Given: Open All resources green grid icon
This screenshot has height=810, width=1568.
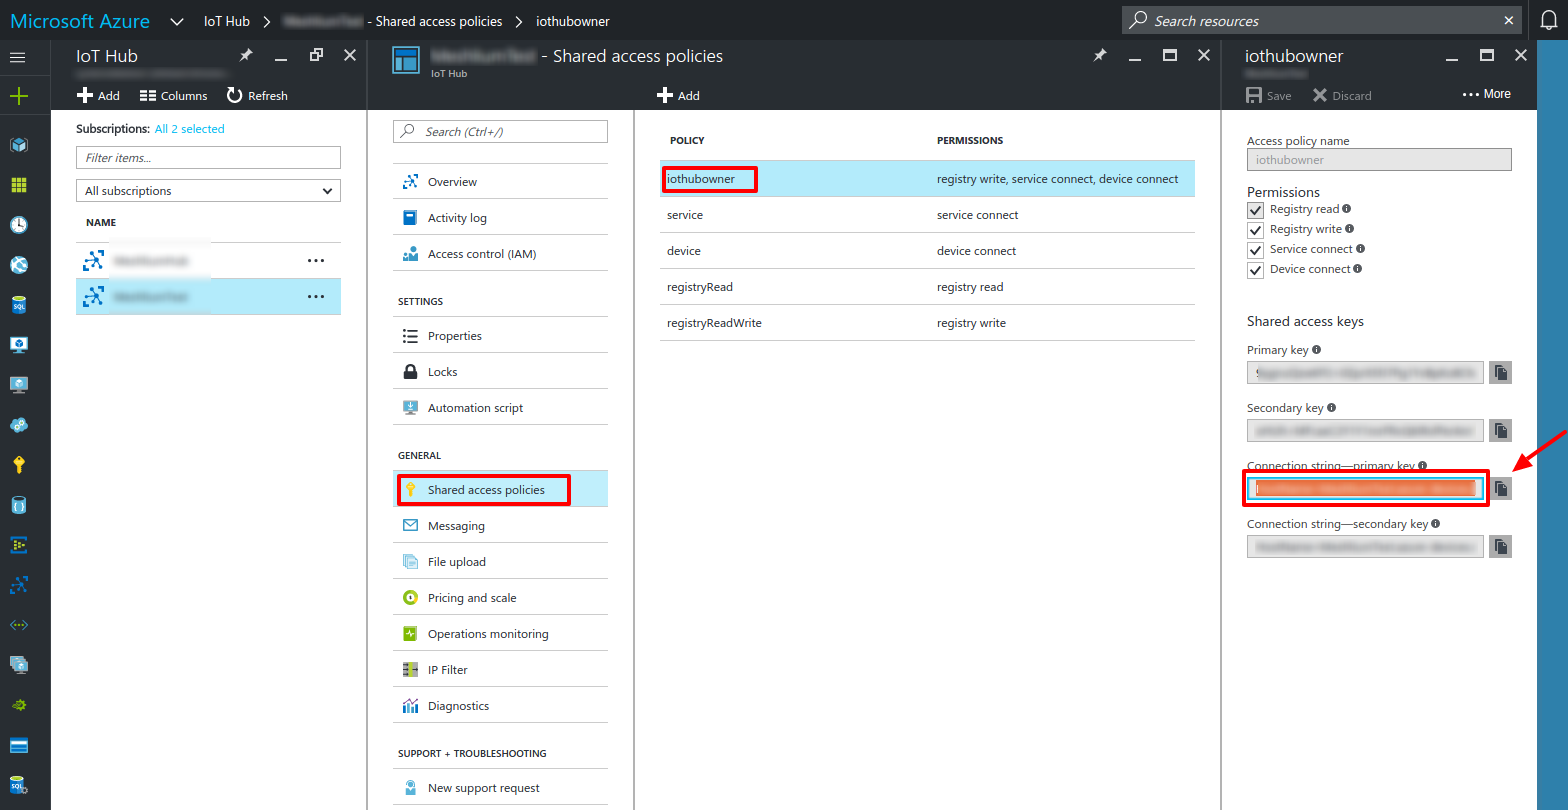Looking at the screenshot, I should [x=18, y=185].
